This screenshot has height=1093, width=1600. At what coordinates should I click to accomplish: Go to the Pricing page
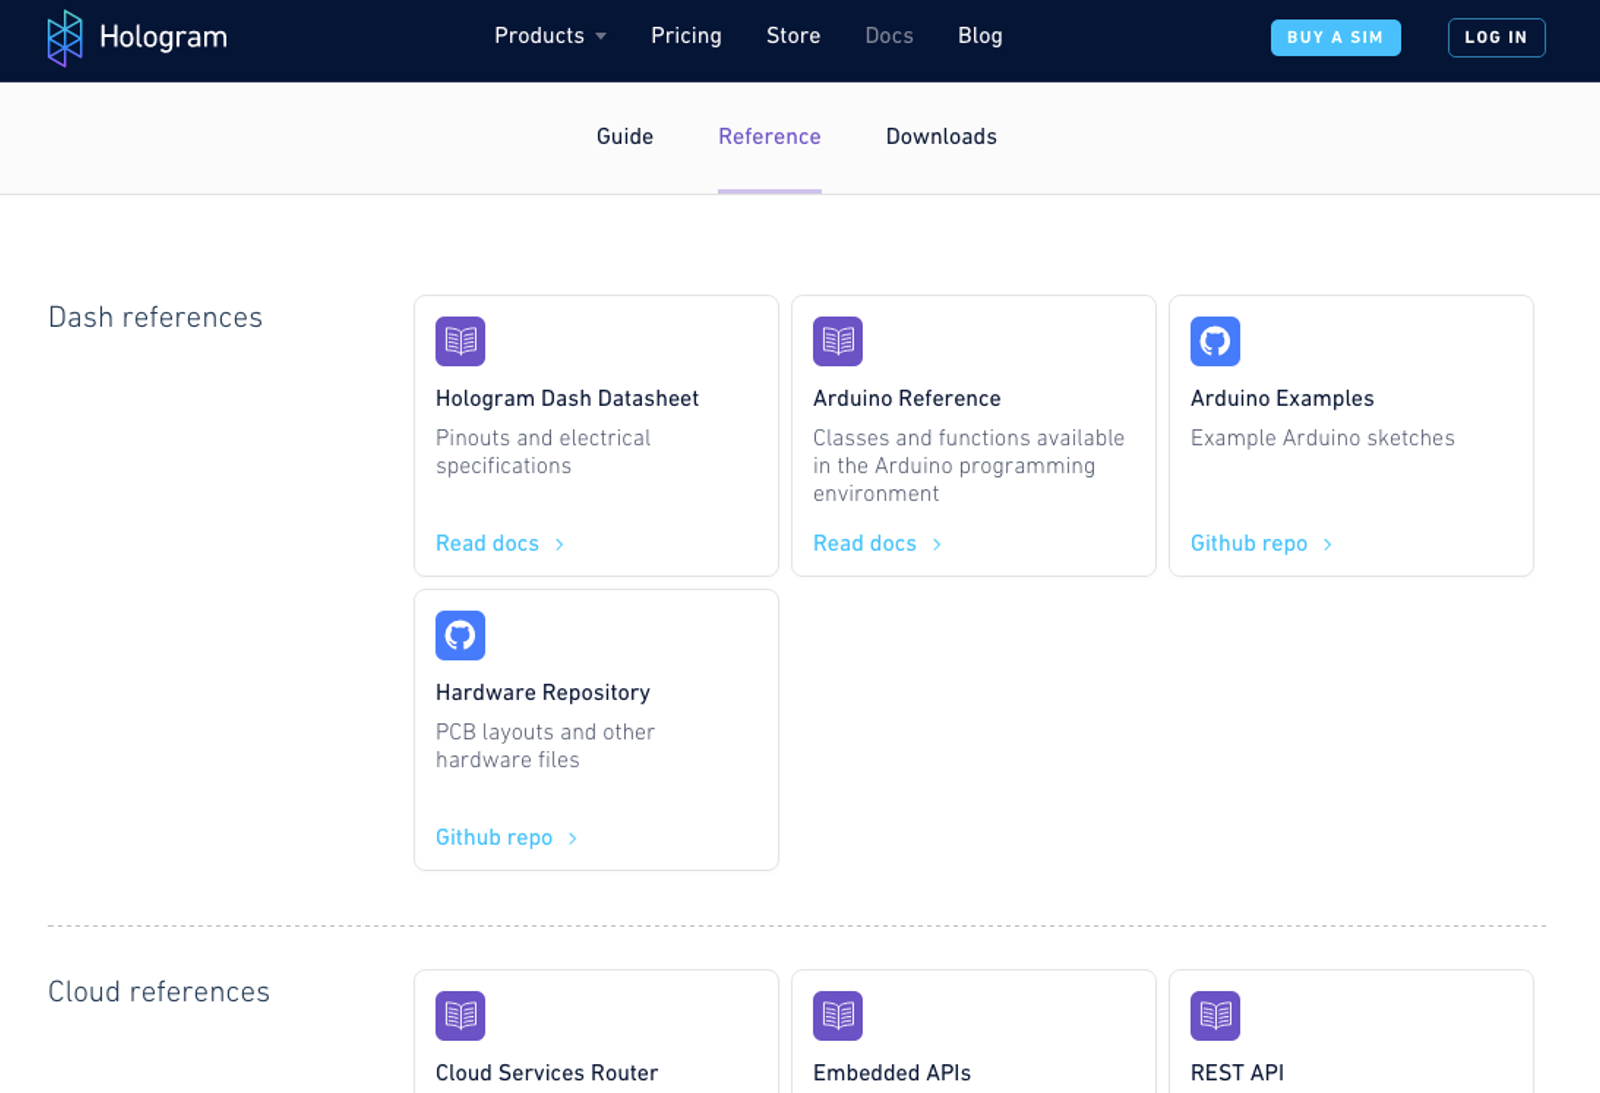coord(686,36)
